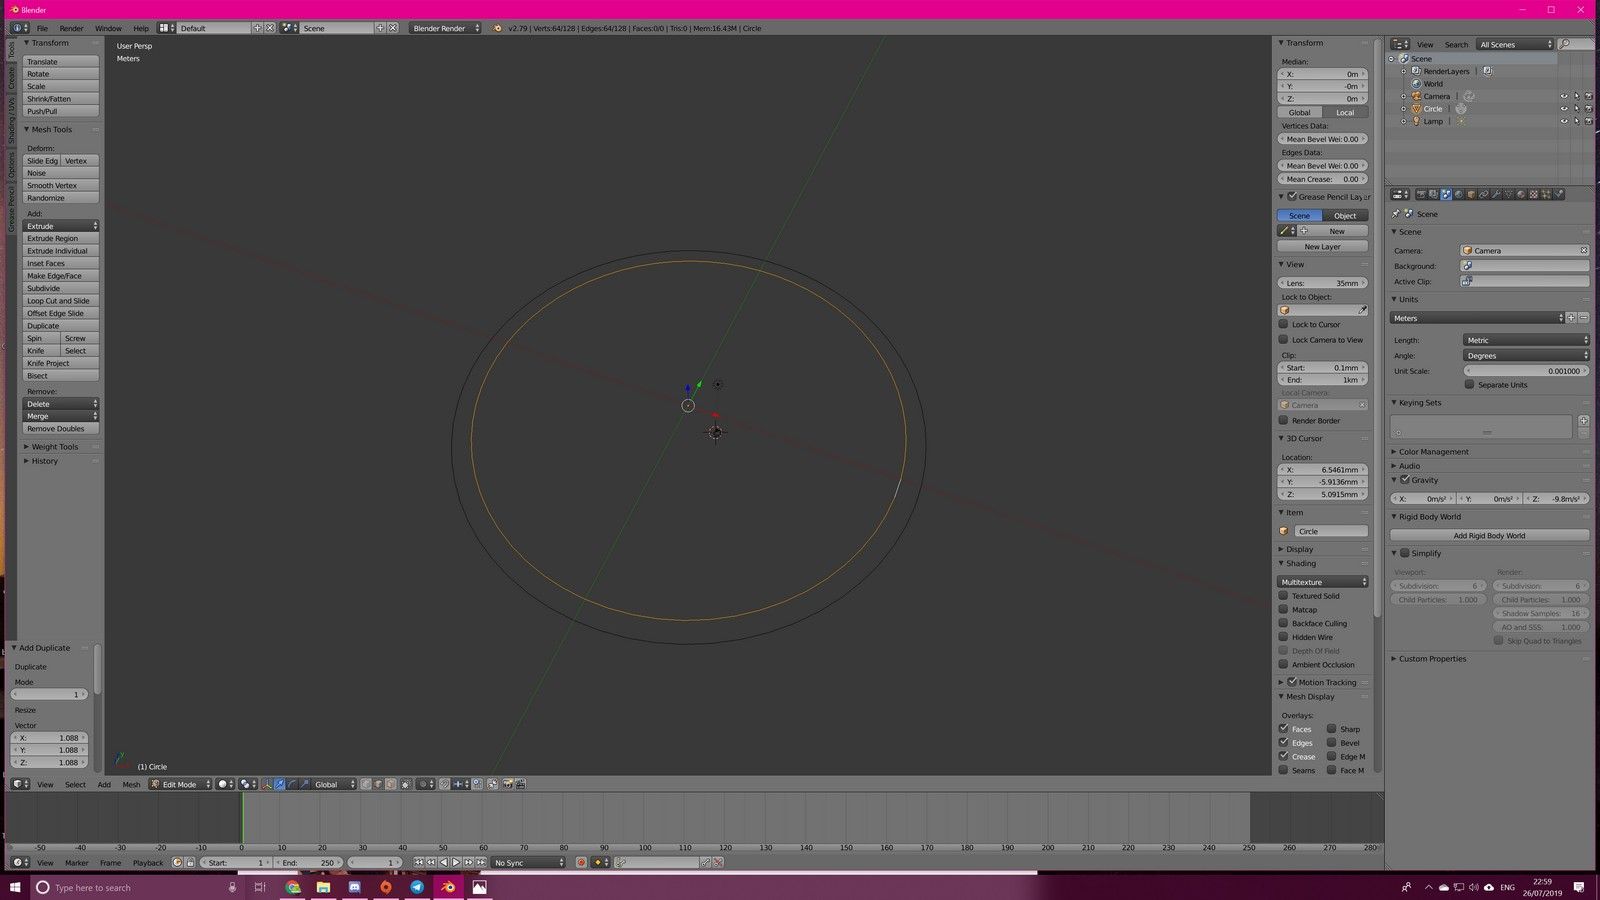Screen dimensions: 1600x900
Task: Click Subdivide mesh tool button
Action: tap(61, 288)
